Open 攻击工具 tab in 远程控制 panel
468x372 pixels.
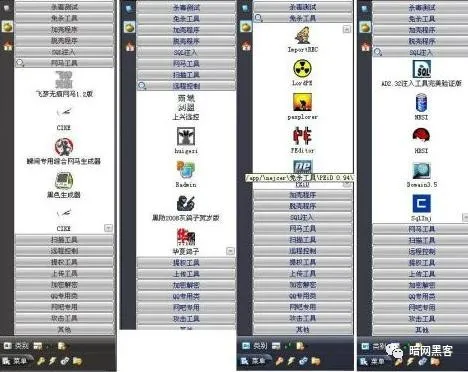186,319
